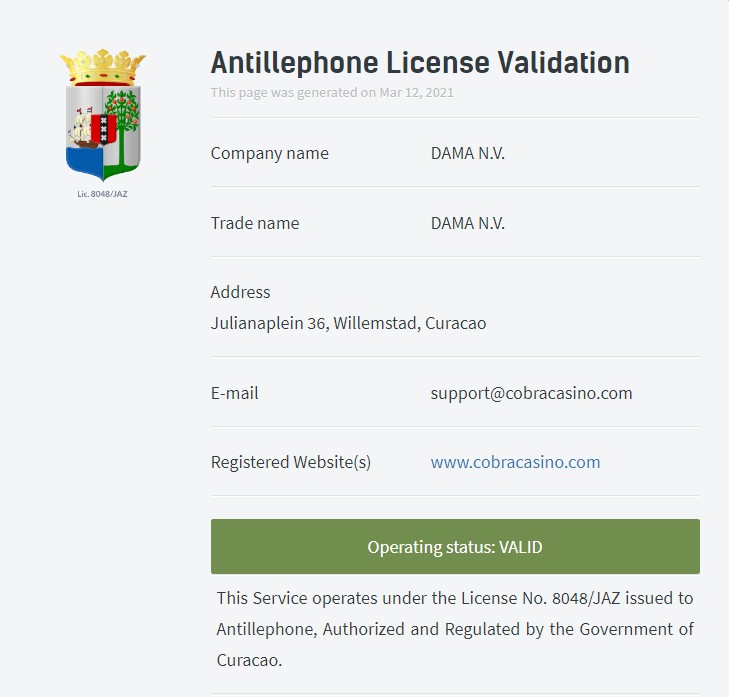Select the support@cobracasino.com email text
Screen dimensions: 729x697
pyautogui.click(x=531, y=393)
